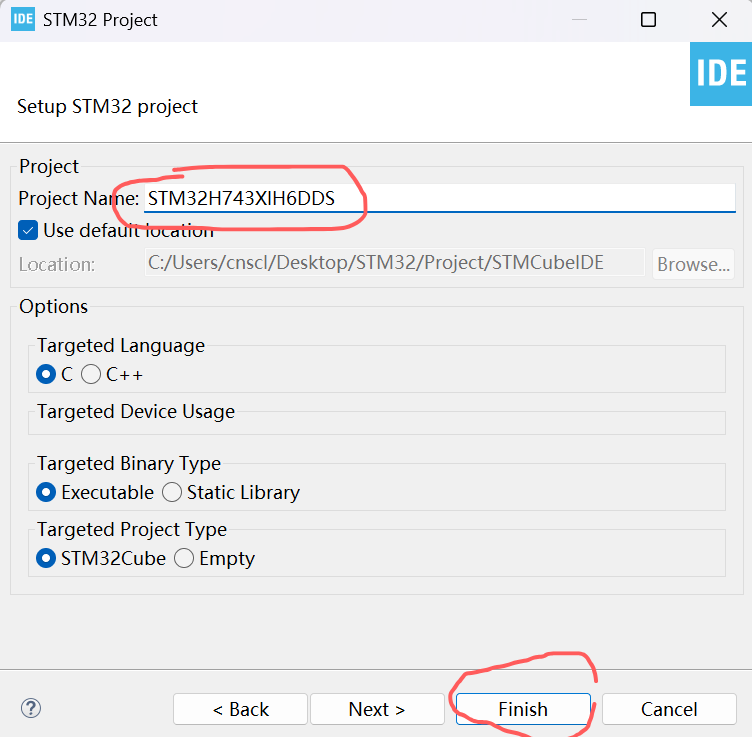Select Empty project type
Screen dimensions: 752x737
click(184, 558)
